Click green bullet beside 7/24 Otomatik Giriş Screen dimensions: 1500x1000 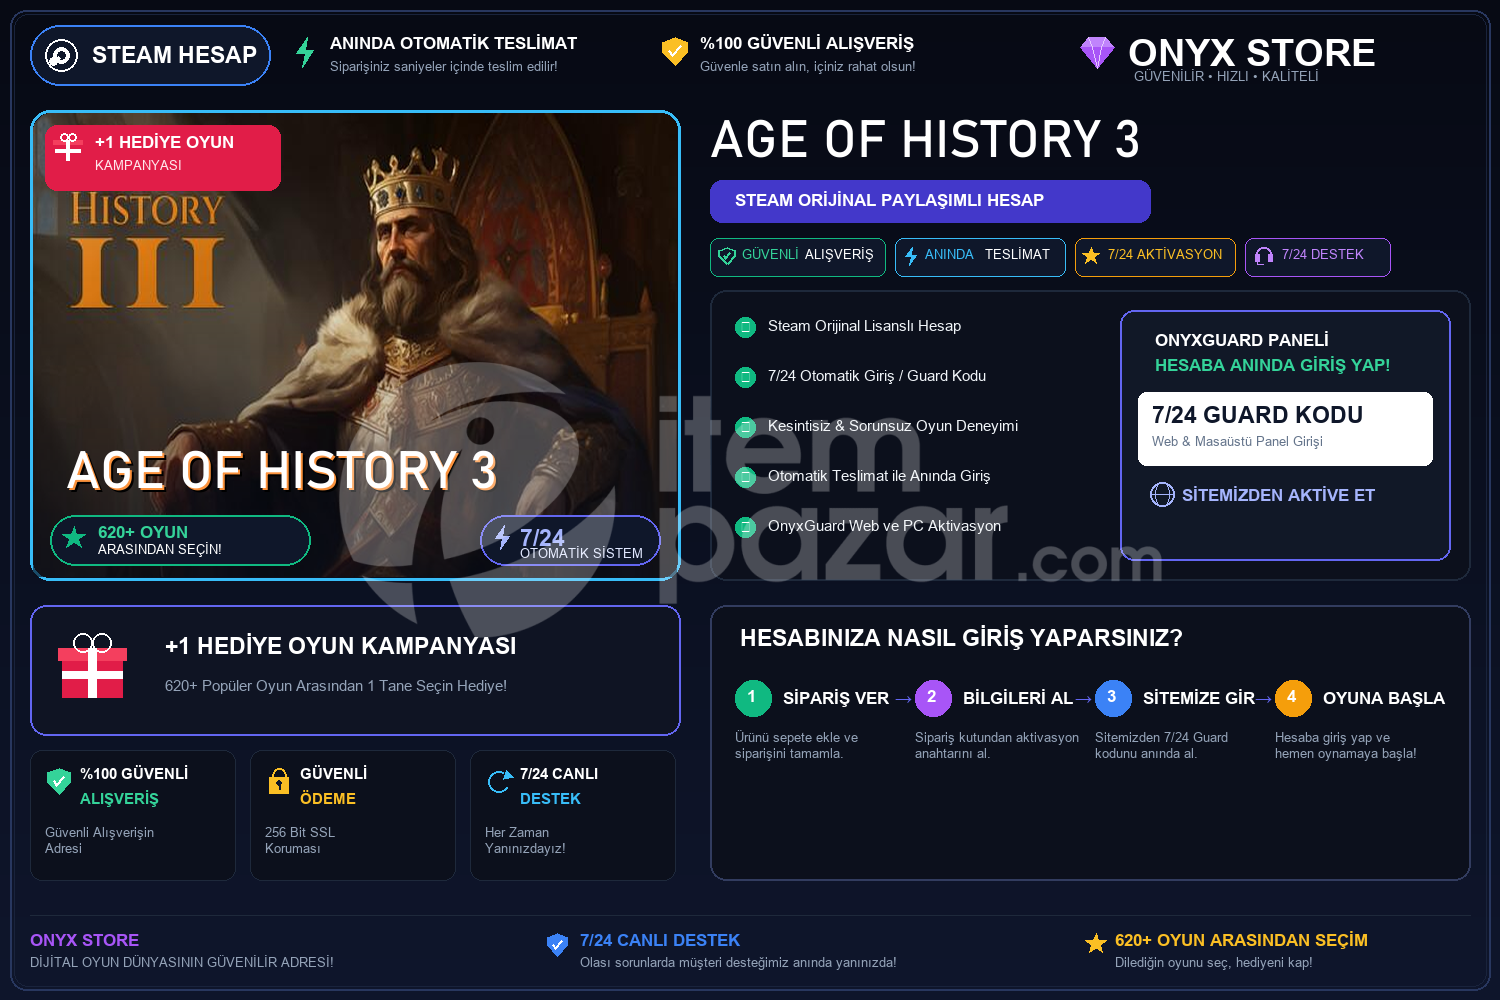(x=745, y=377)
